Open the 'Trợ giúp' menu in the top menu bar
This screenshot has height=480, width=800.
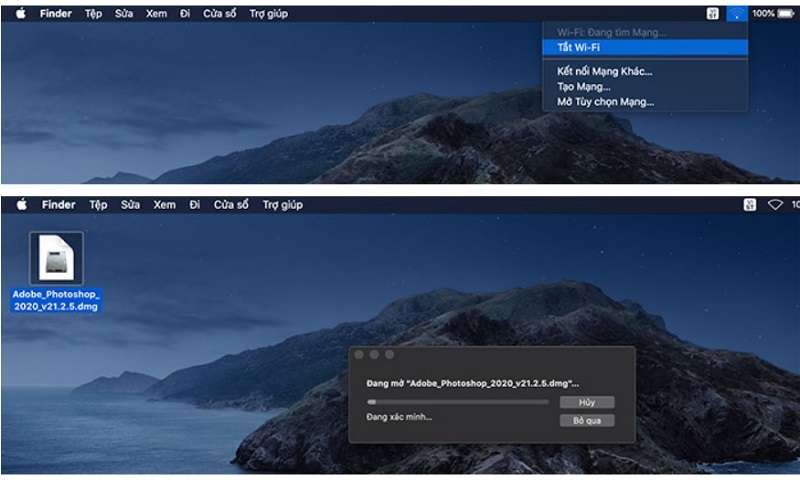(x=268, y=14)
